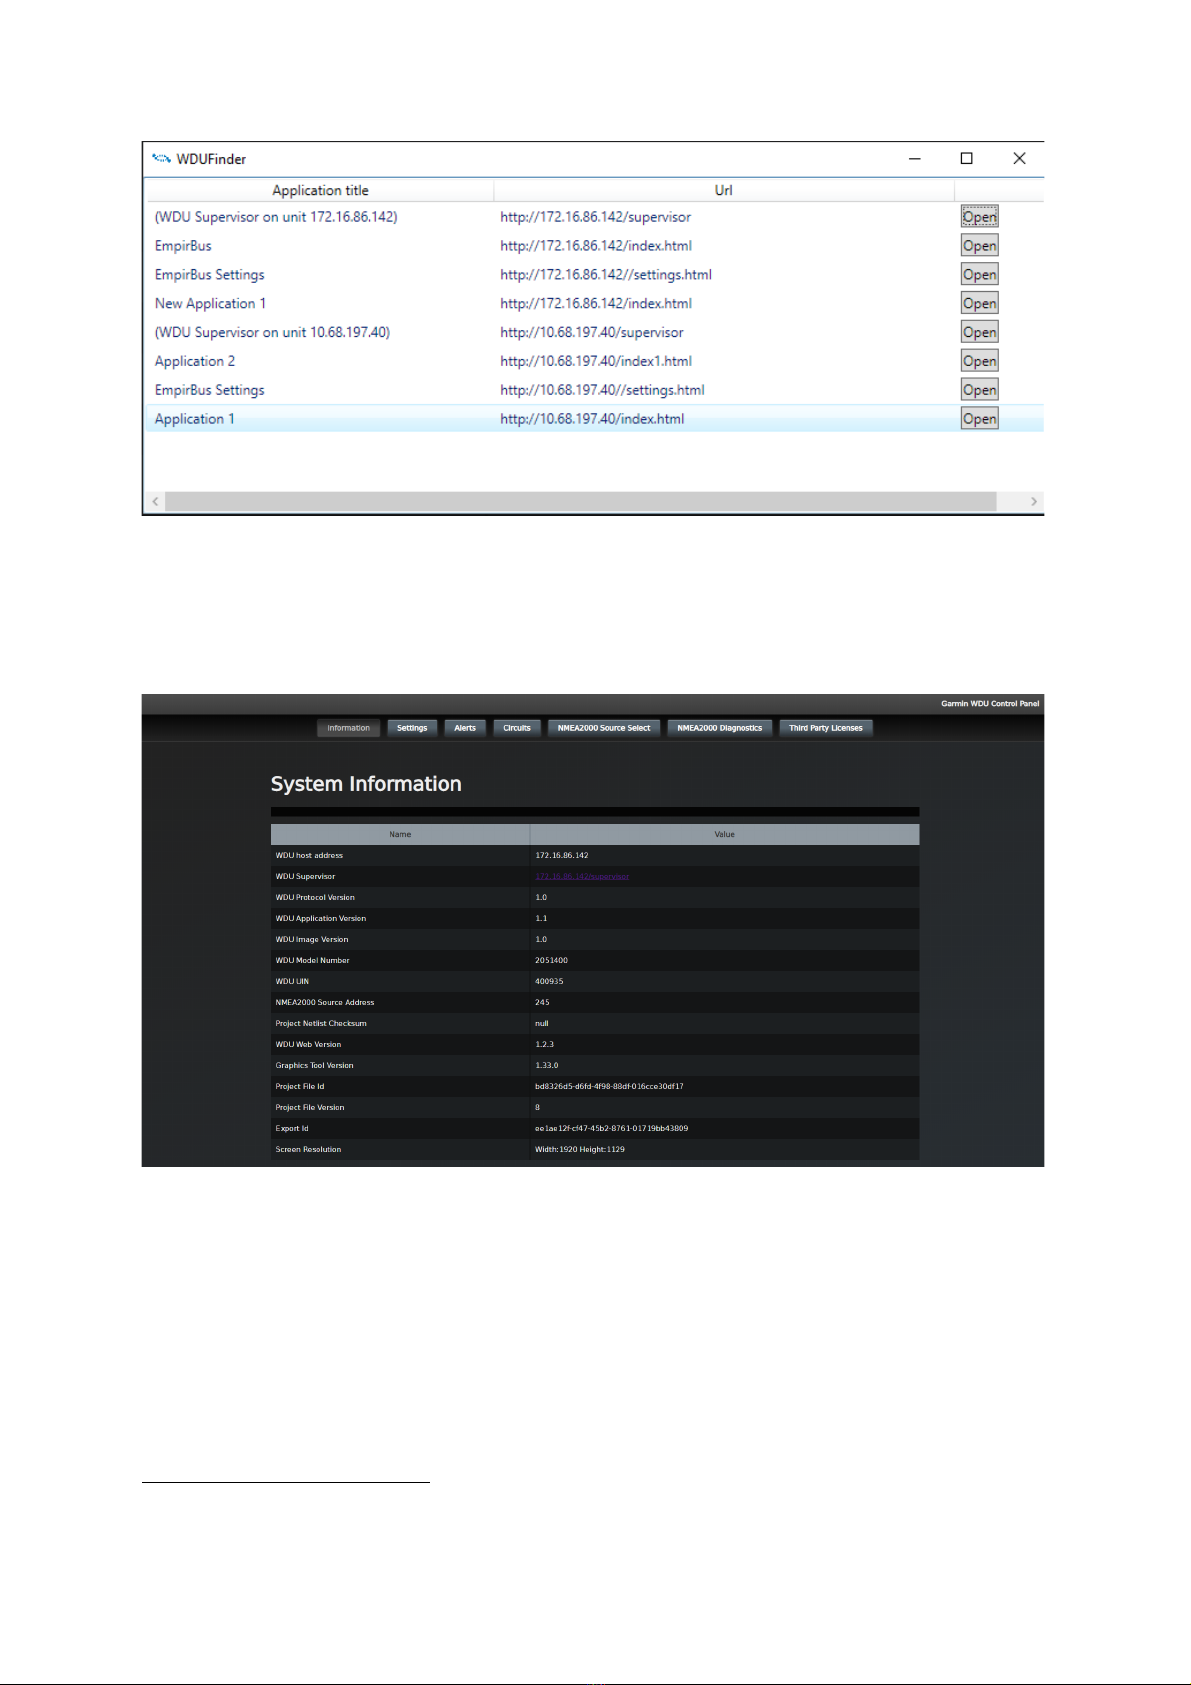This screenshot has height=1685, width=1191.
Task: Open the NMEA2000 Source Select tab
Action: (x=604, y=728)
